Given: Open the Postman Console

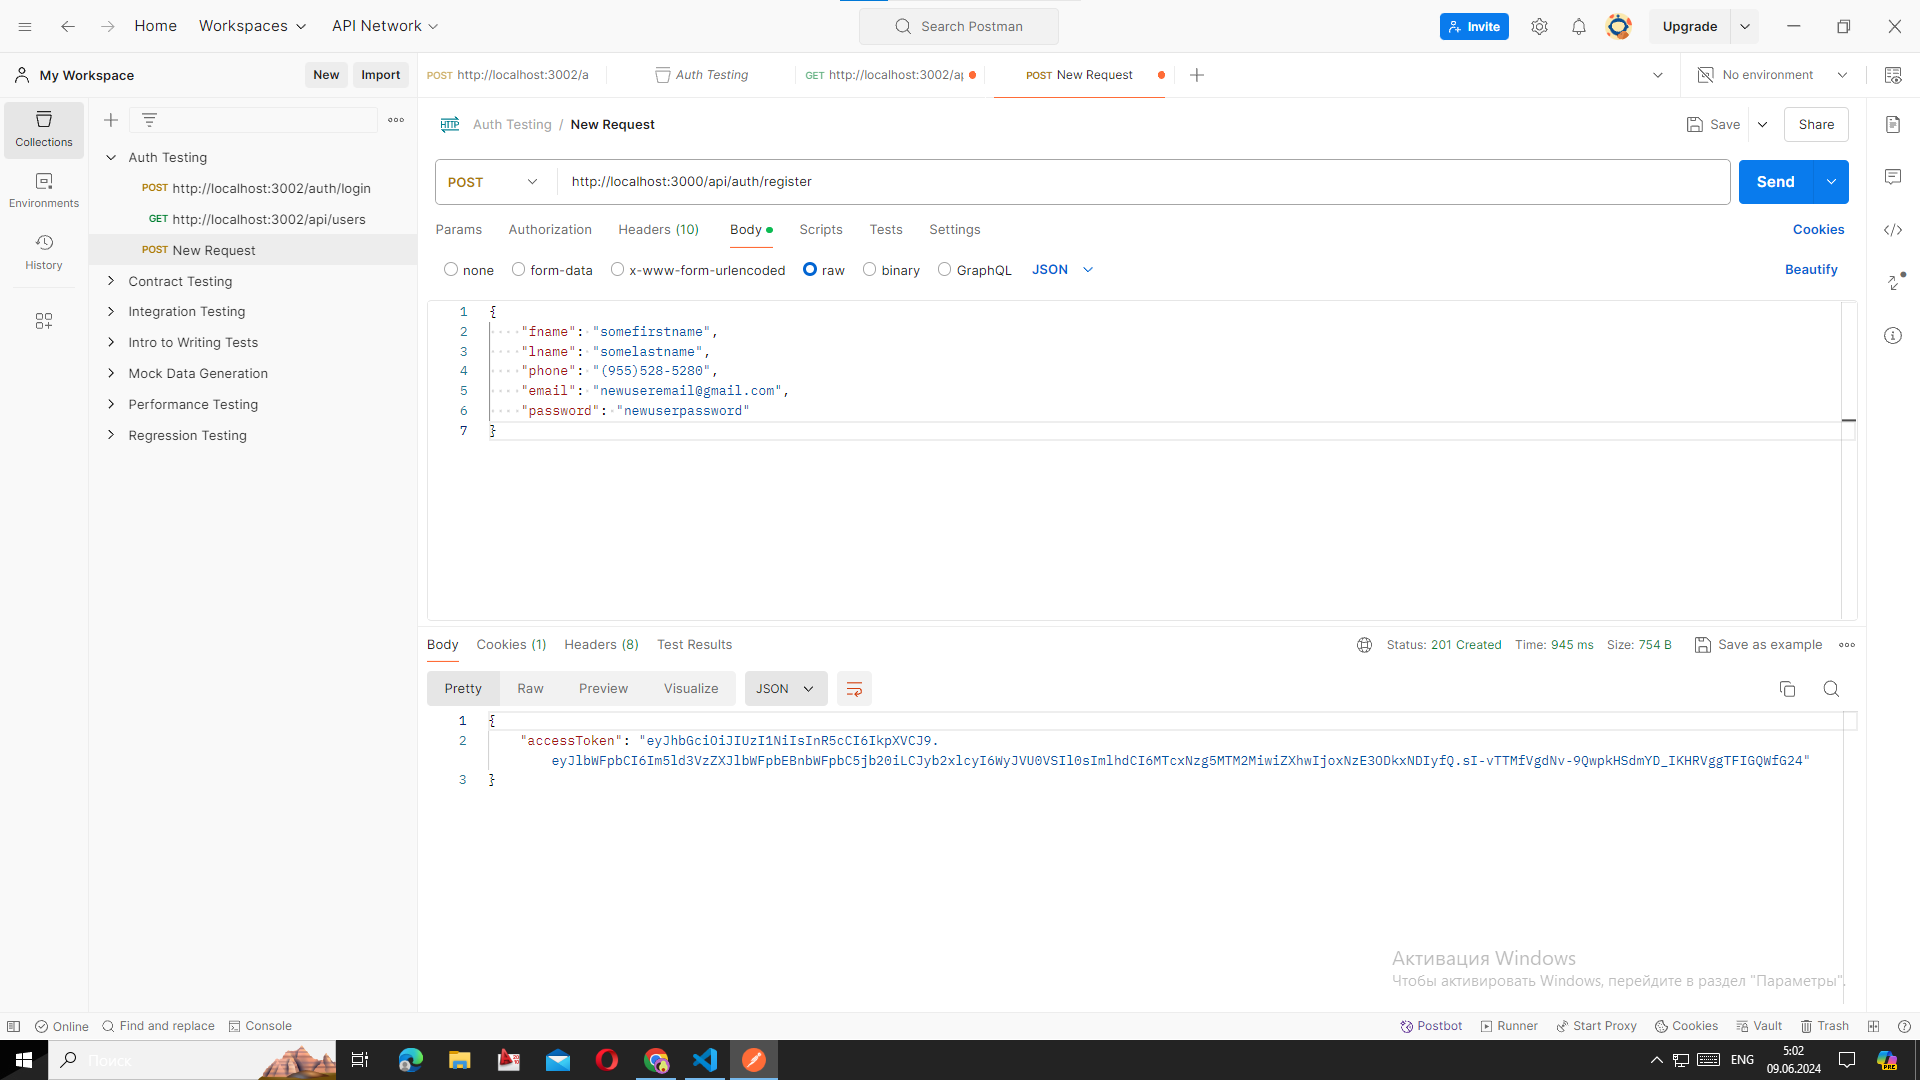Looking at the screenshot, I should [260, 1026].
